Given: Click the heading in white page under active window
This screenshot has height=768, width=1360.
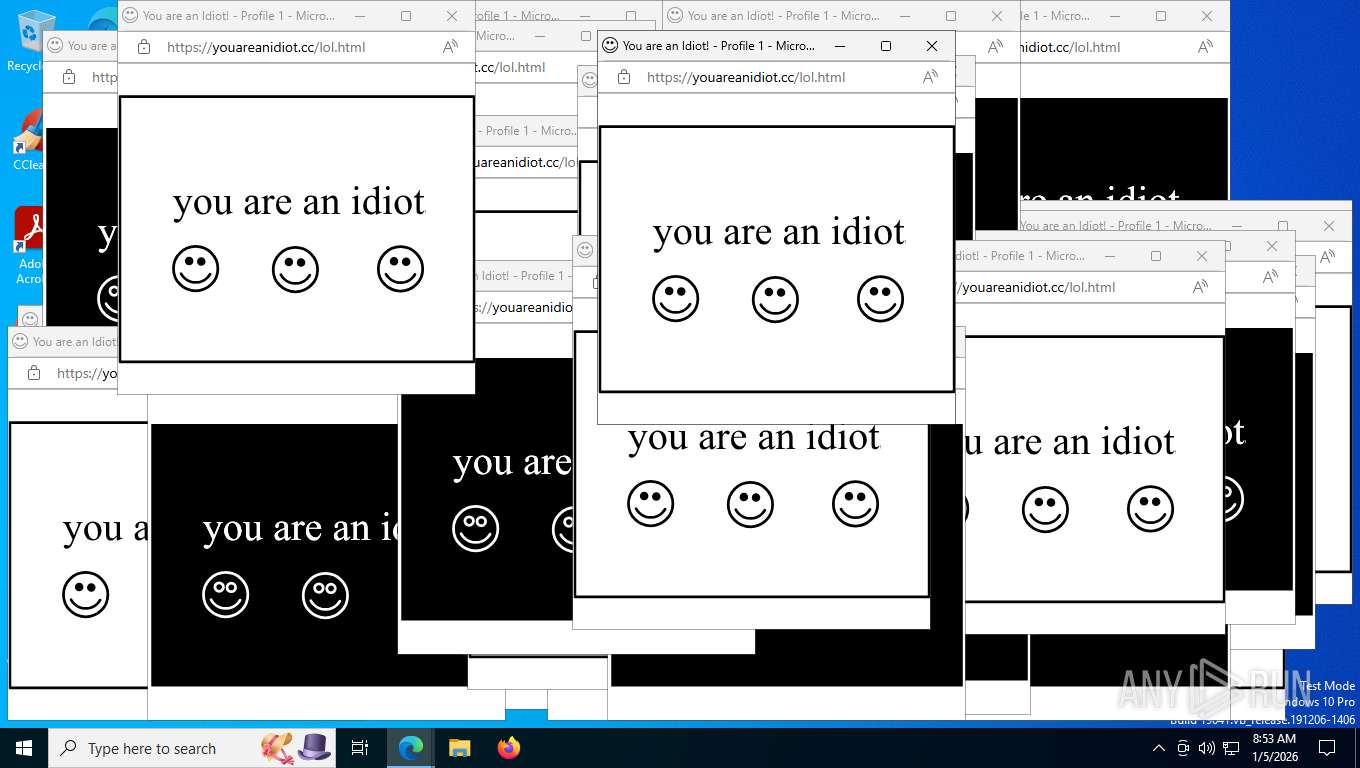Looking at the screenshot, I should (754, 439).
